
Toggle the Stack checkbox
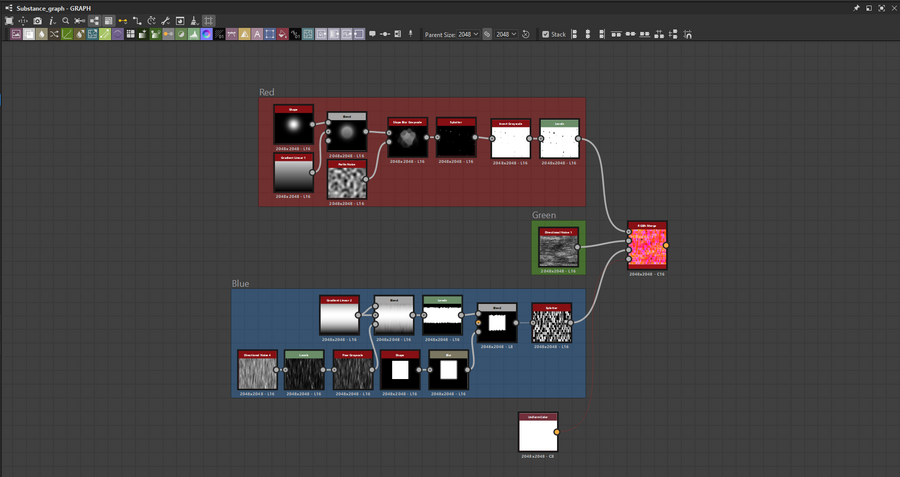546,34
